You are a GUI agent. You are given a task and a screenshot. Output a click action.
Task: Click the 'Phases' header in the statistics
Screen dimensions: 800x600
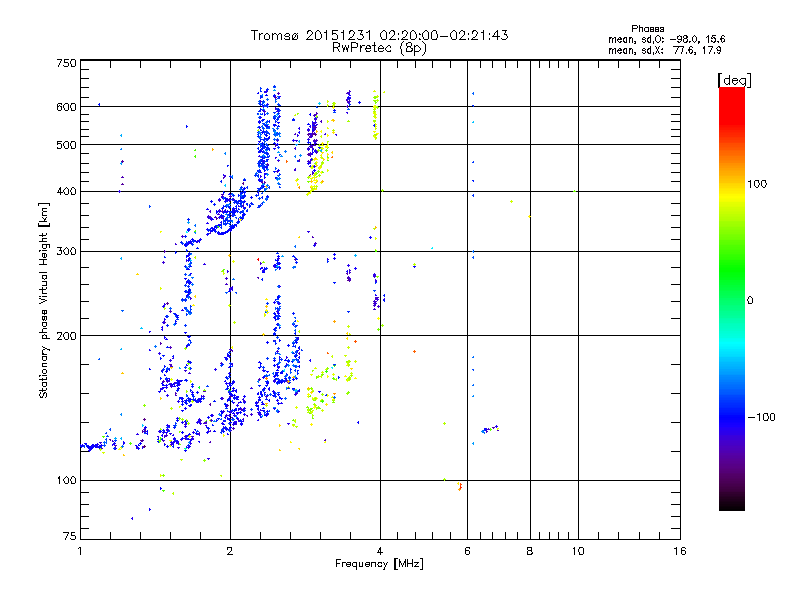point(647,29)
